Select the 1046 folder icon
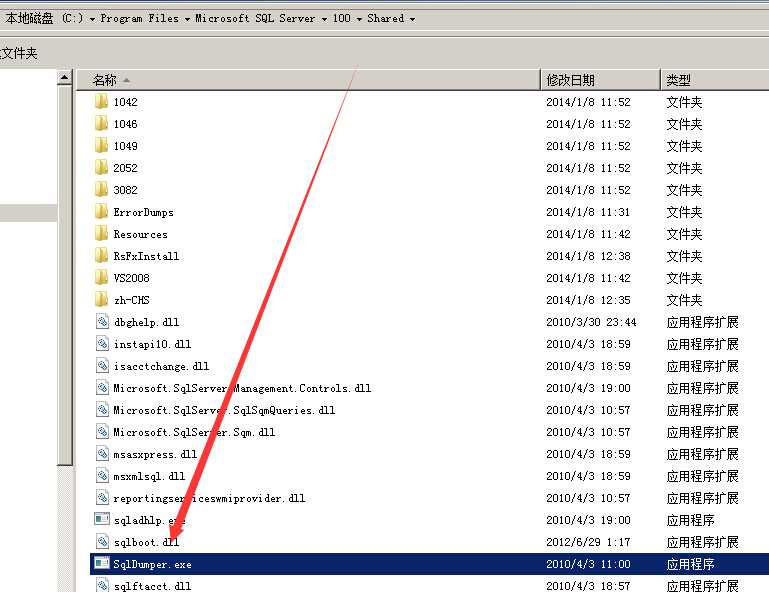 click(x=101, y=124)
